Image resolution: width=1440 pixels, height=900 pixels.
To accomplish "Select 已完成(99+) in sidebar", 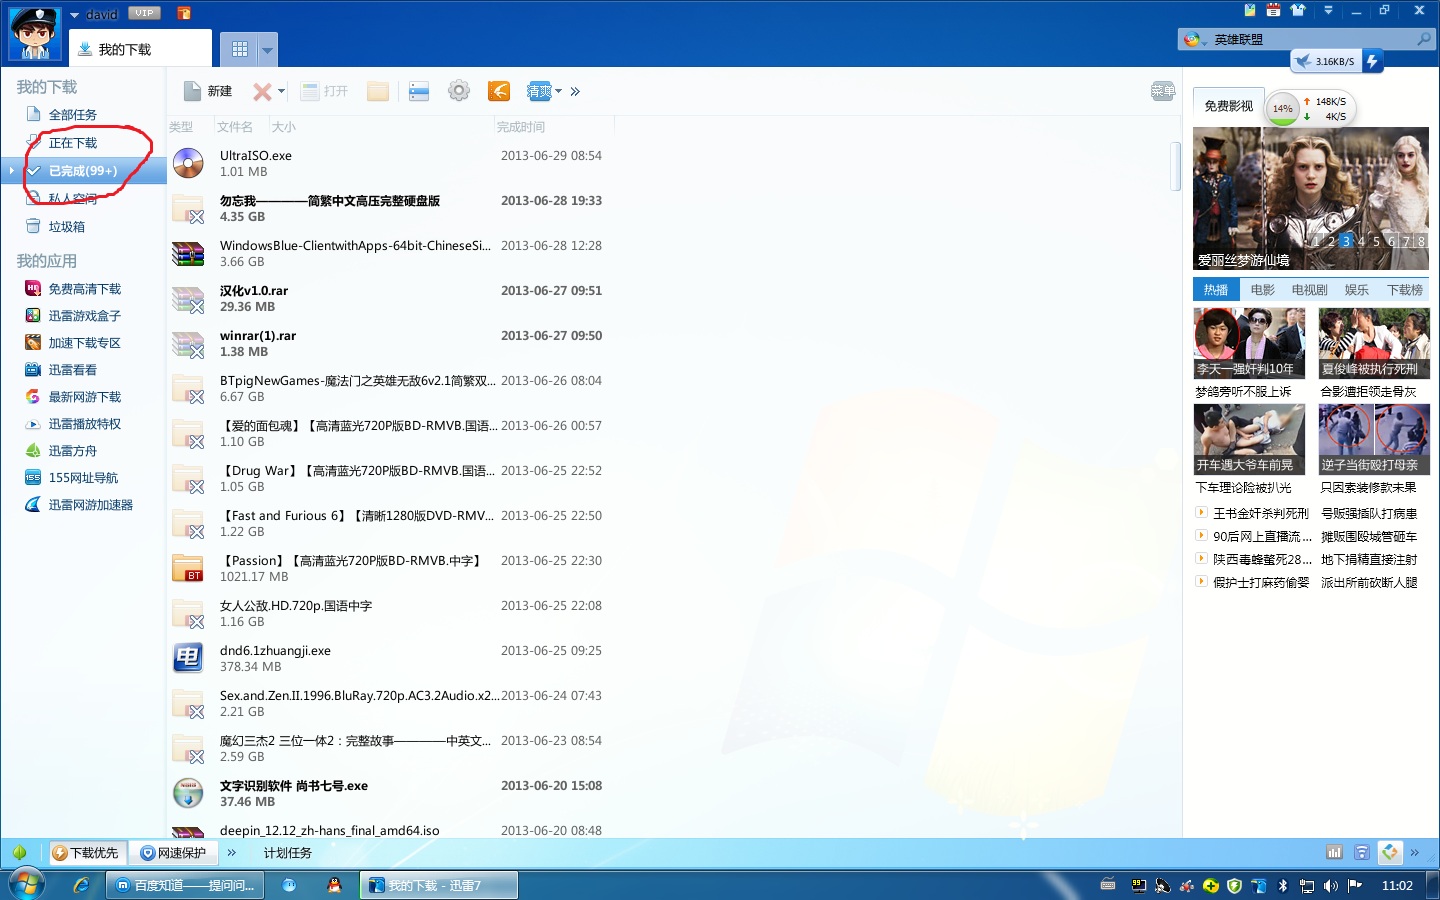I will (83, 171).
